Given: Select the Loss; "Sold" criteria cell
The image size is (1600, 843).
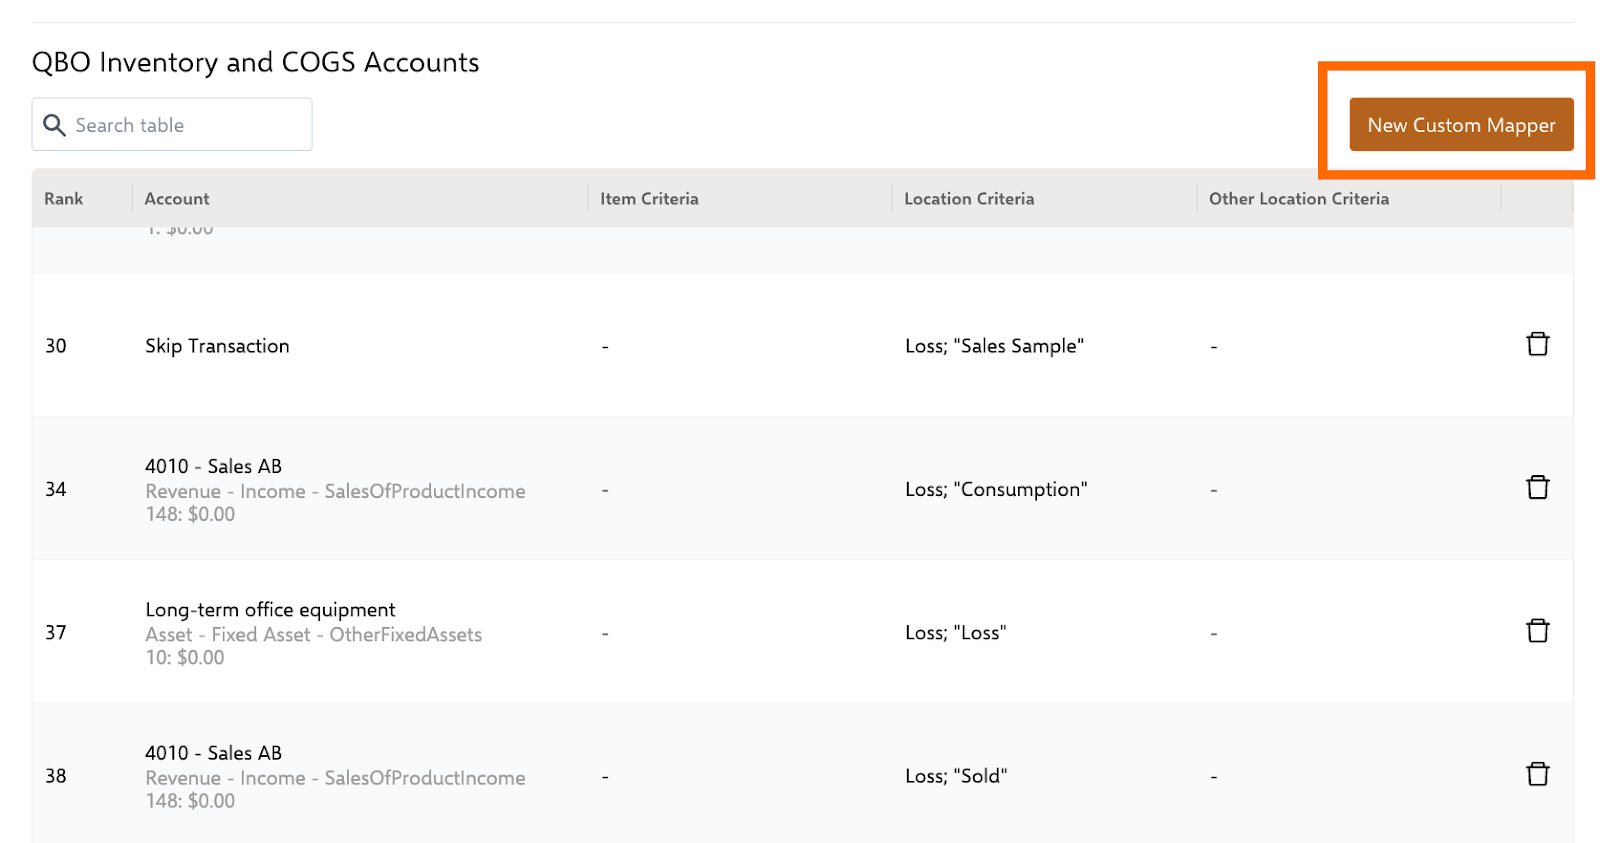Looking at the screenshot, I should pyautogui.click(x=956, y=776).
